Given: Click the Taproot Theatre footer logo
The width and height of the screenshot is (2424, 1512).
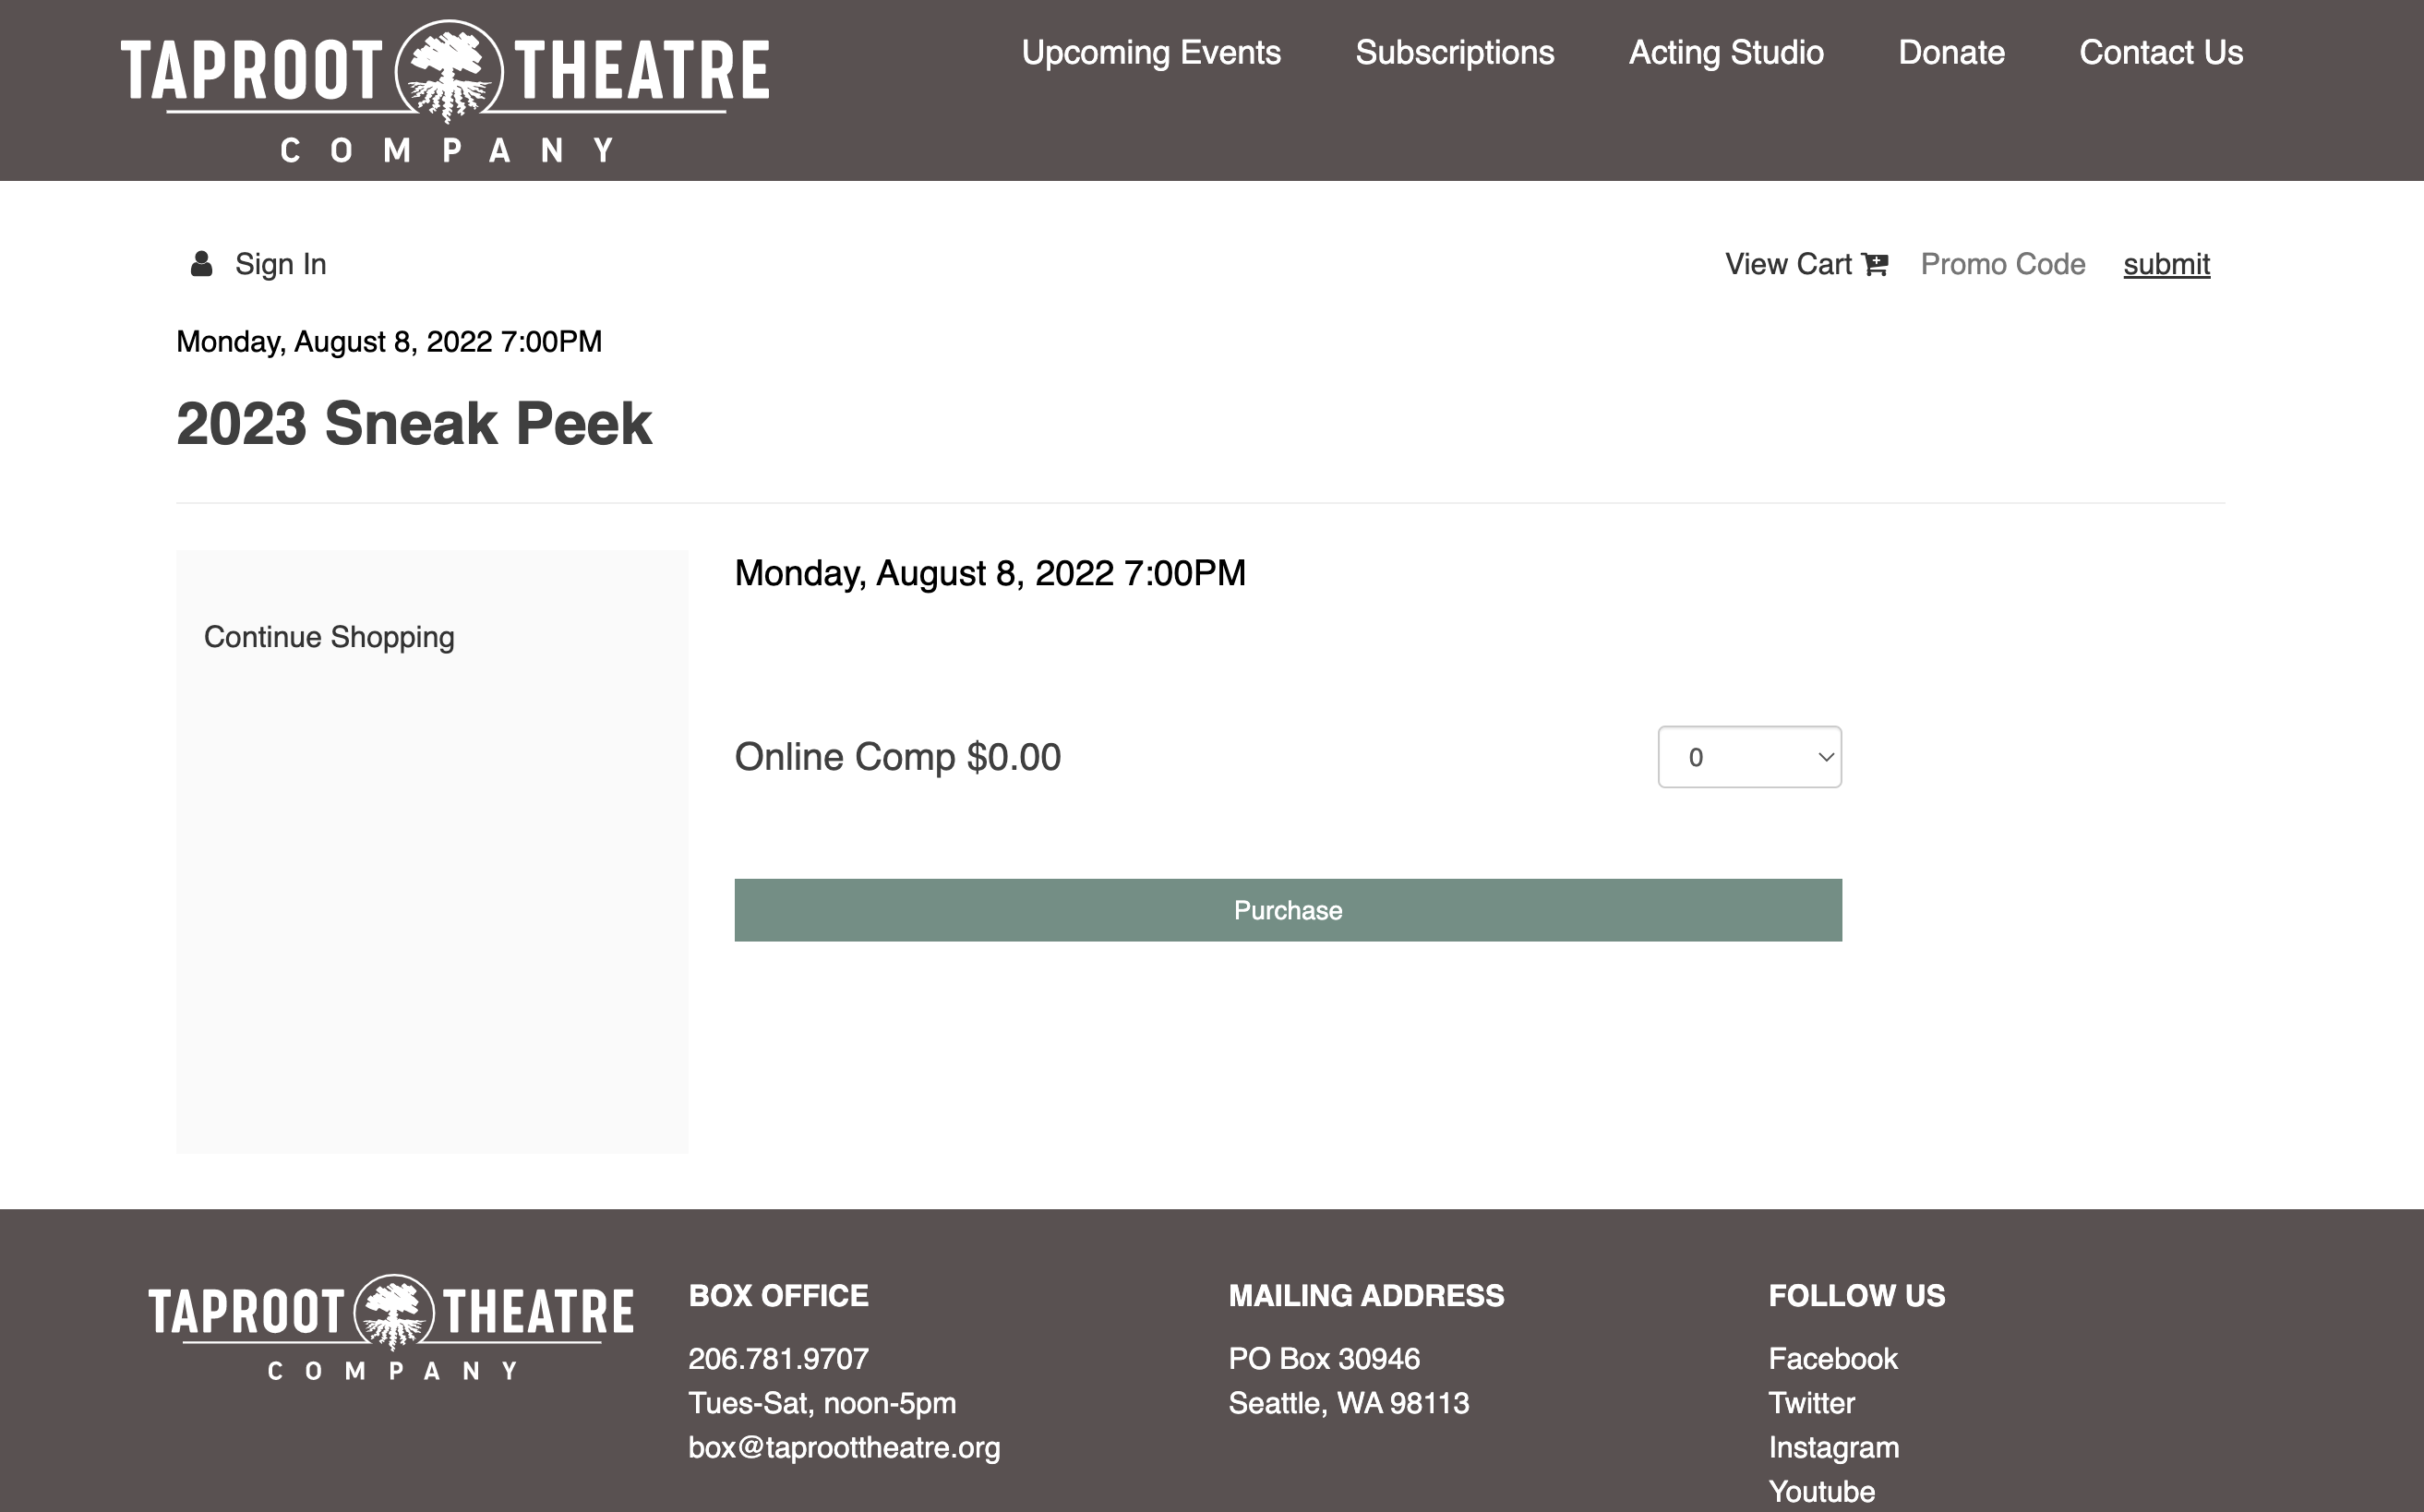Looking at the screenshot, I should (x=391, y=1328).
